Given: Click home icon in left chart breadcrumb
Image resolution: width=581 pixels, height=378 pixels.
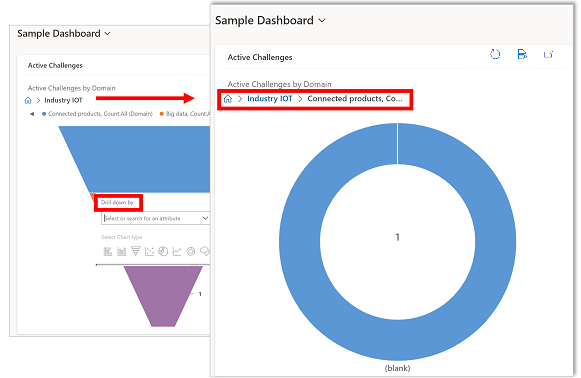Looking at the screenshot, I should point(28,100).
